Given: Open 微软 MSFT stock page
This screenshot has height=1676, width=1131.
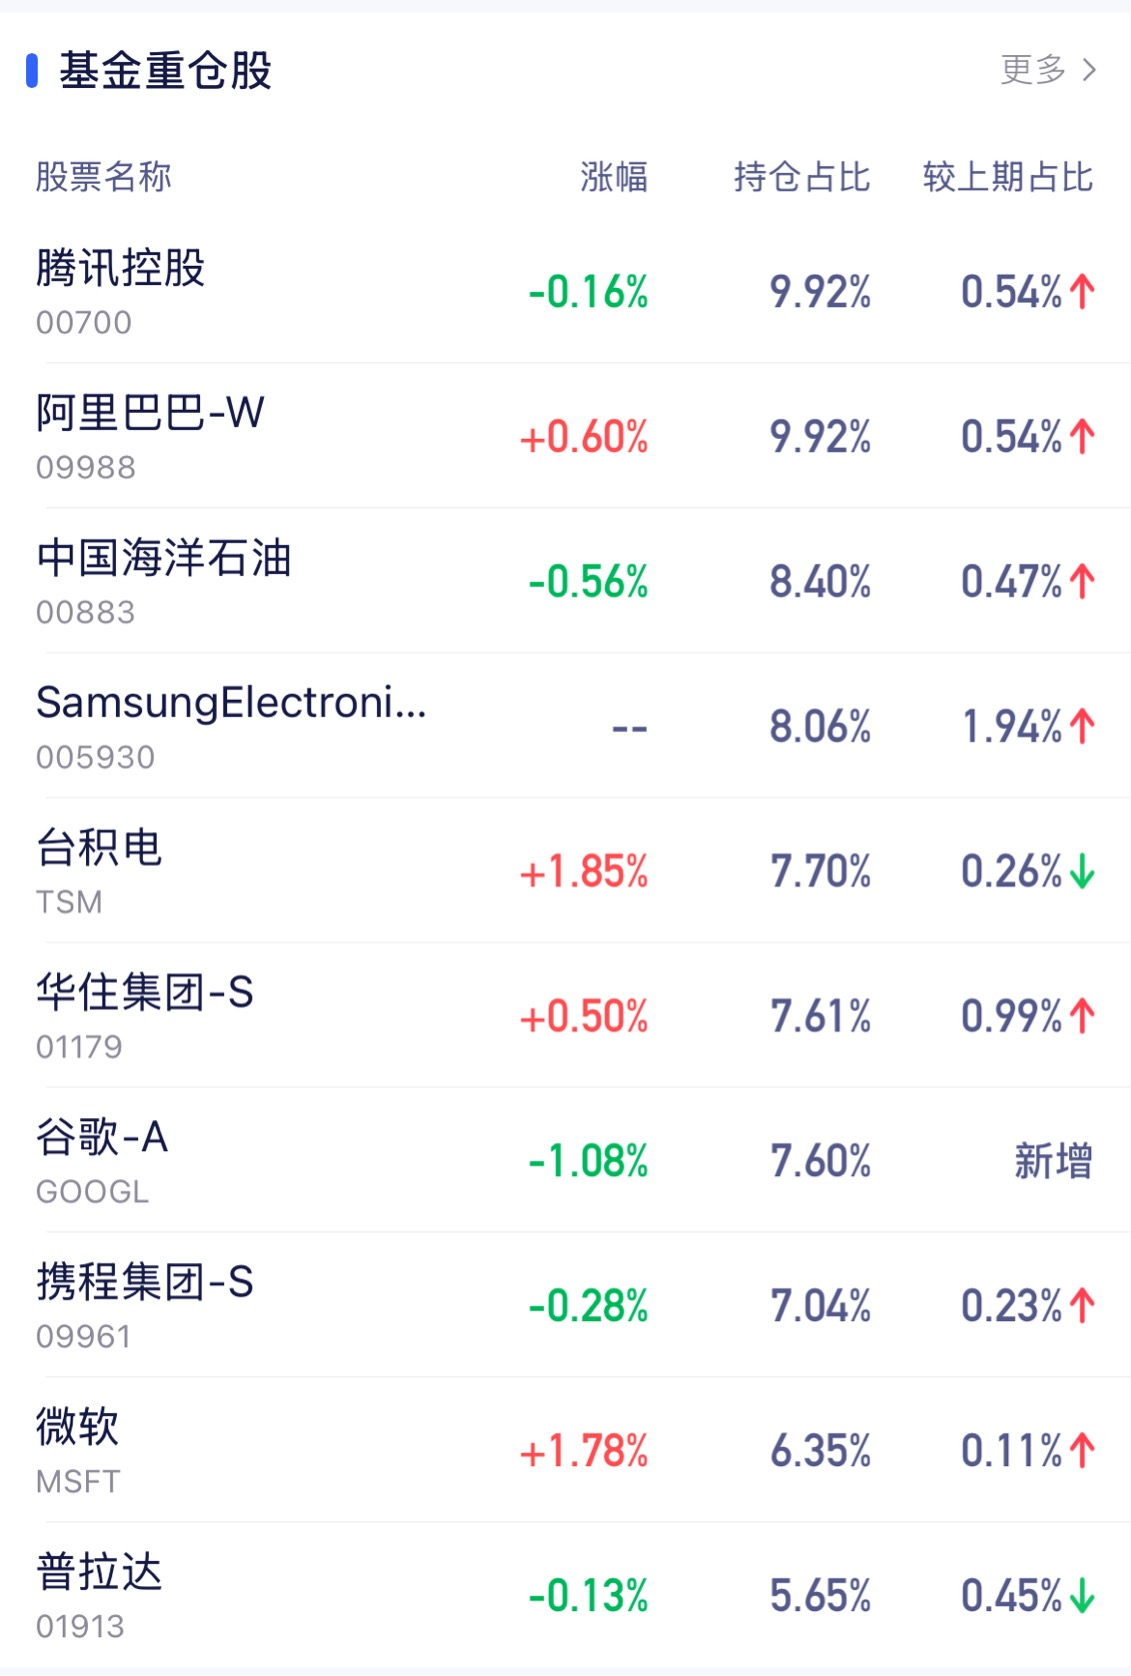Looking at the screenshot, I should (x=78, y=1428).
